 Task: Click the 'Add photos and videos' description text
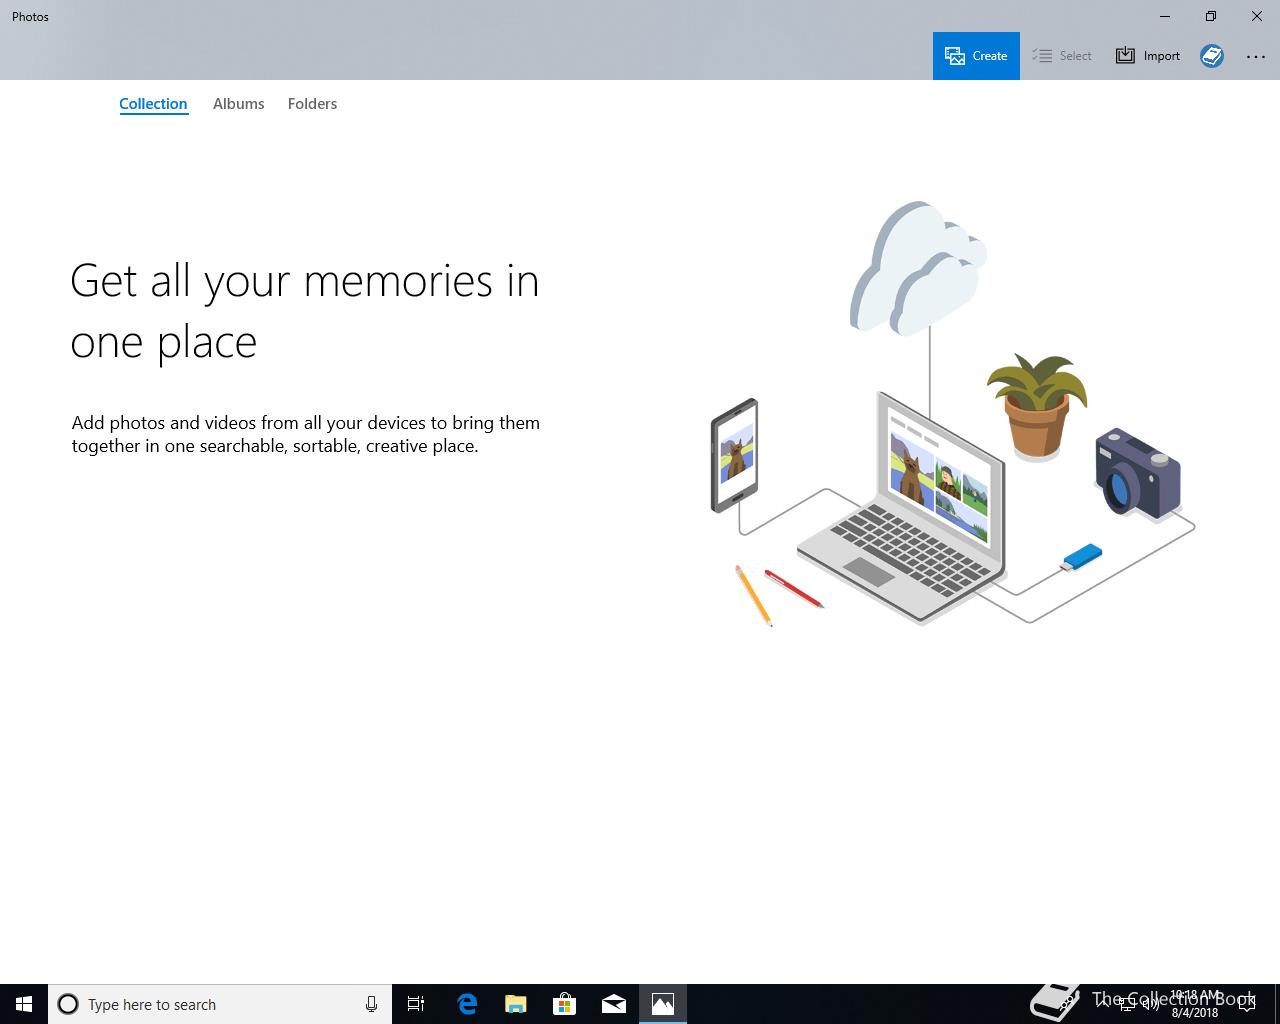coord(306,434)
